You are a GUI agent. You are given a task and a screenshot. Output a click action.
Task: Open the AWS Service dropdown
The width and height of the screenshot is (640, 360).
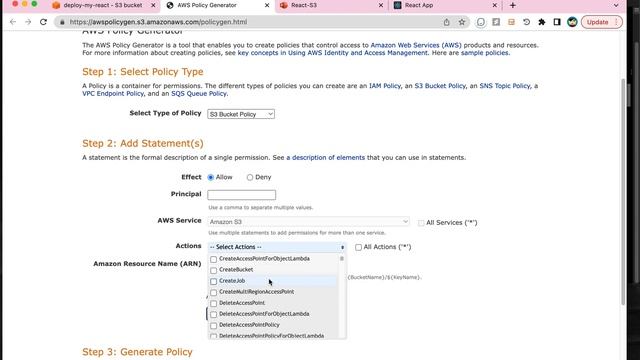[x=309, y=222]
